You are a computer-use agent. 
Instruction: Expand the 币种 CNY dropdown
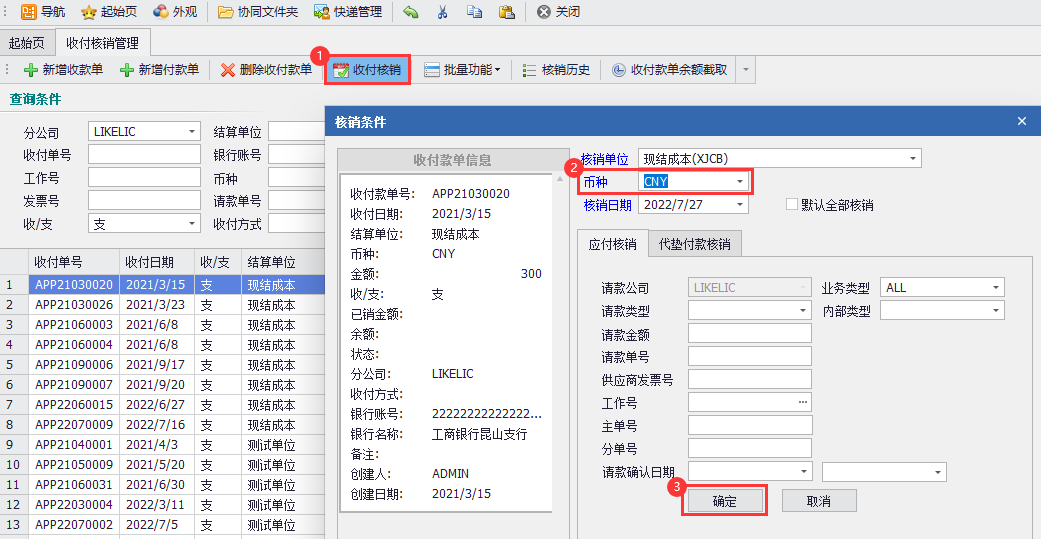(739, 181)
